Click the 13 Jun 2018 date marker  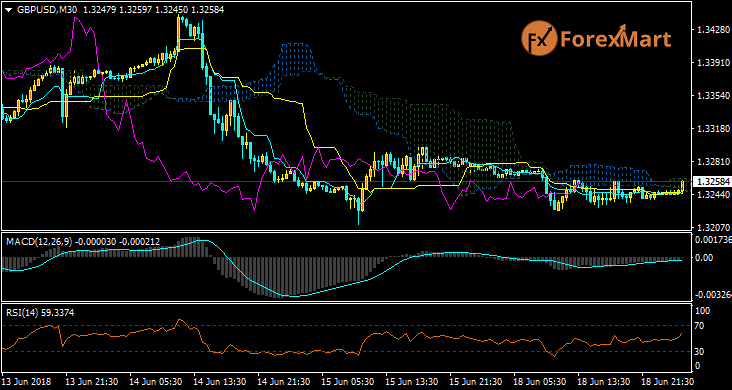click(x=27, y=380)
